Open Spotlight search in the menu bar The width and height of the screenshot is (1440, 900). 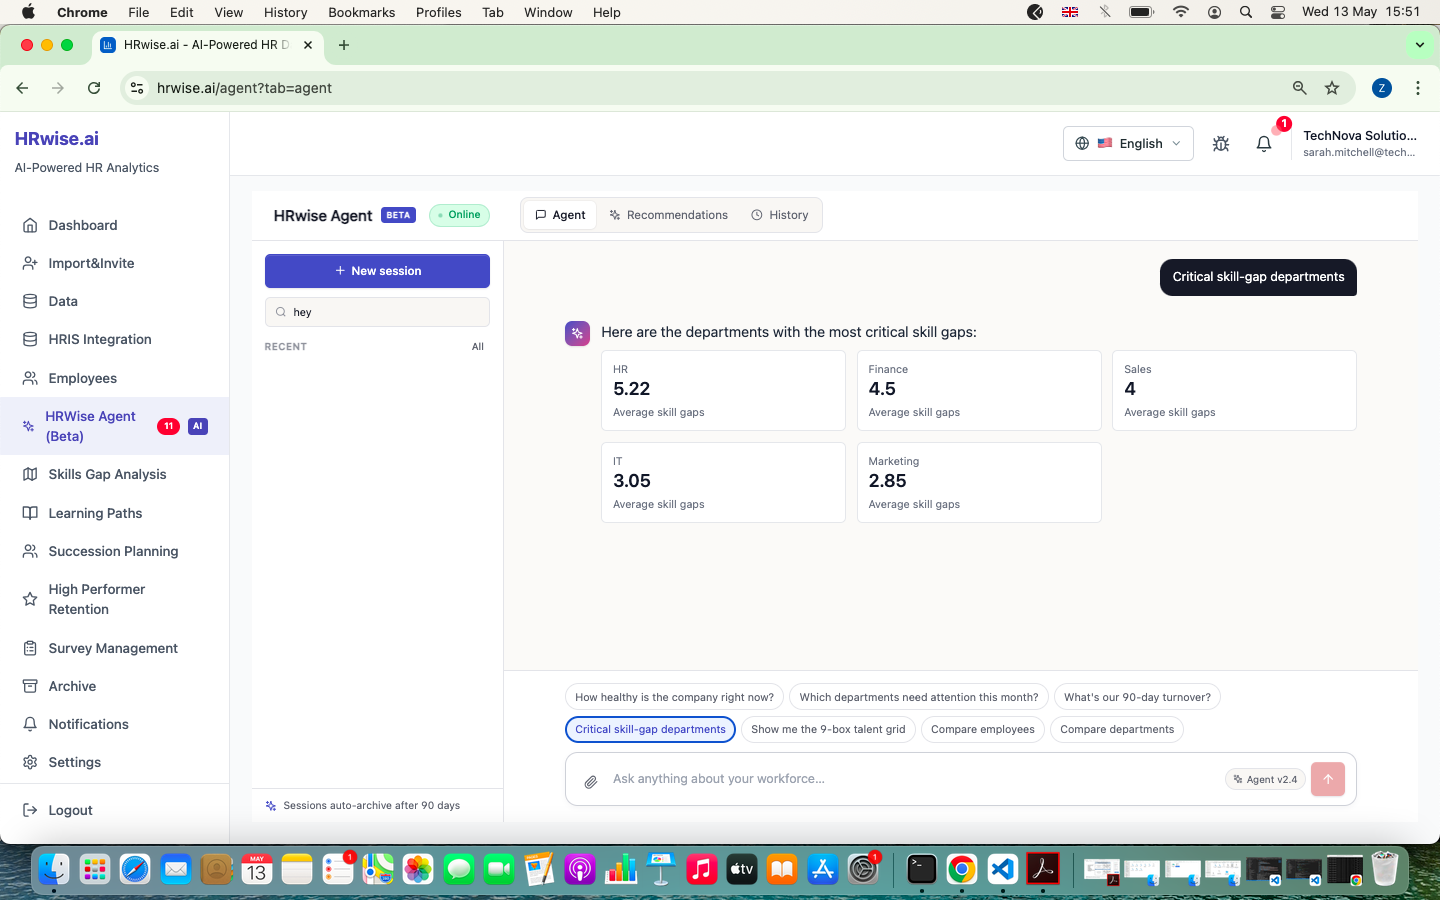1246,12
